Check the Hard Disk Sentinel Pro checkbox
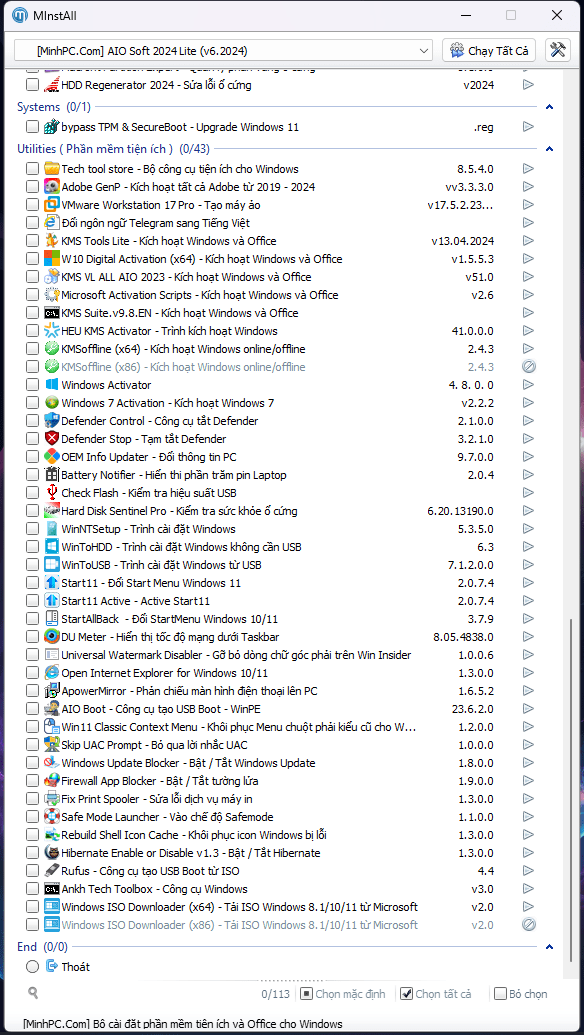The image size is (584, 1035). pos(32,511)
